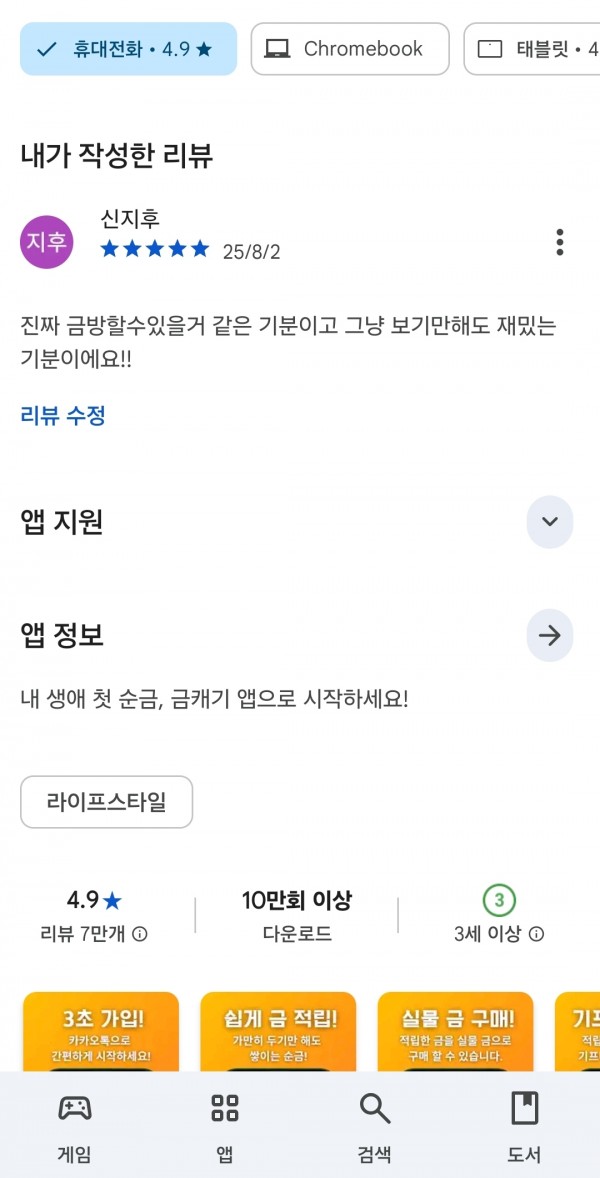Open the review three-dot options menu

559,242
